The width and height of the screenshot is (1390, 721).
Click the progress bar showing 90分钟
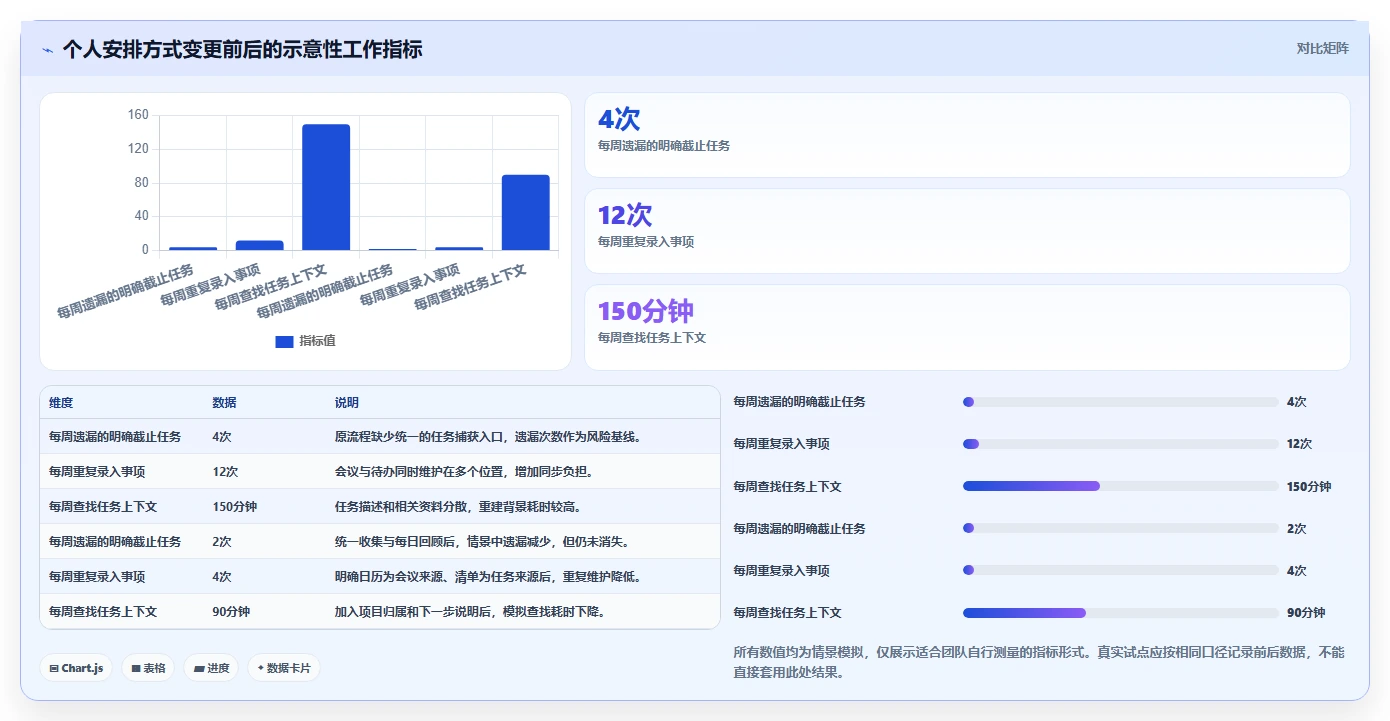click(x=1120, y=613)
